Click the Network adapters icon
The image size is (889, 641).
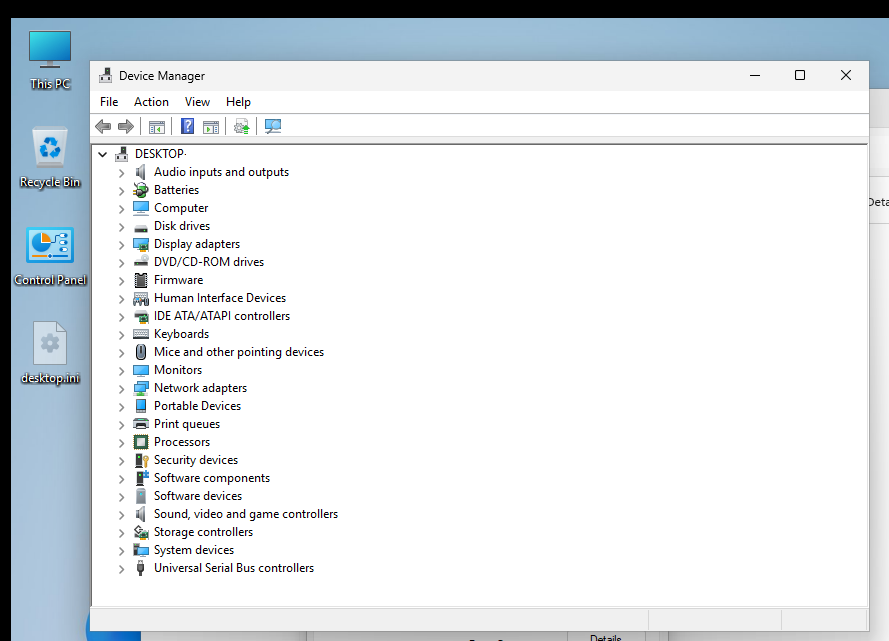(x=141, y=388)
